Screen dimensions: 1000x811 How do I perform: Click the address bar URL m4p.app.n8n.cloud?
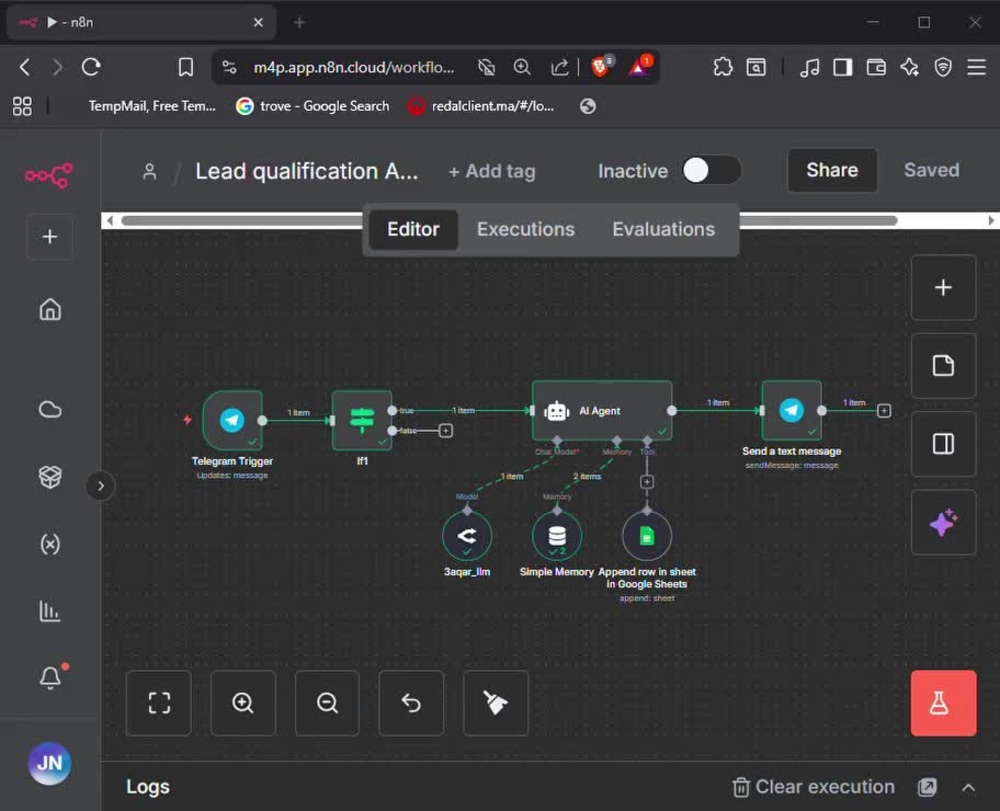pyautogui.click(x=354, y=68)
